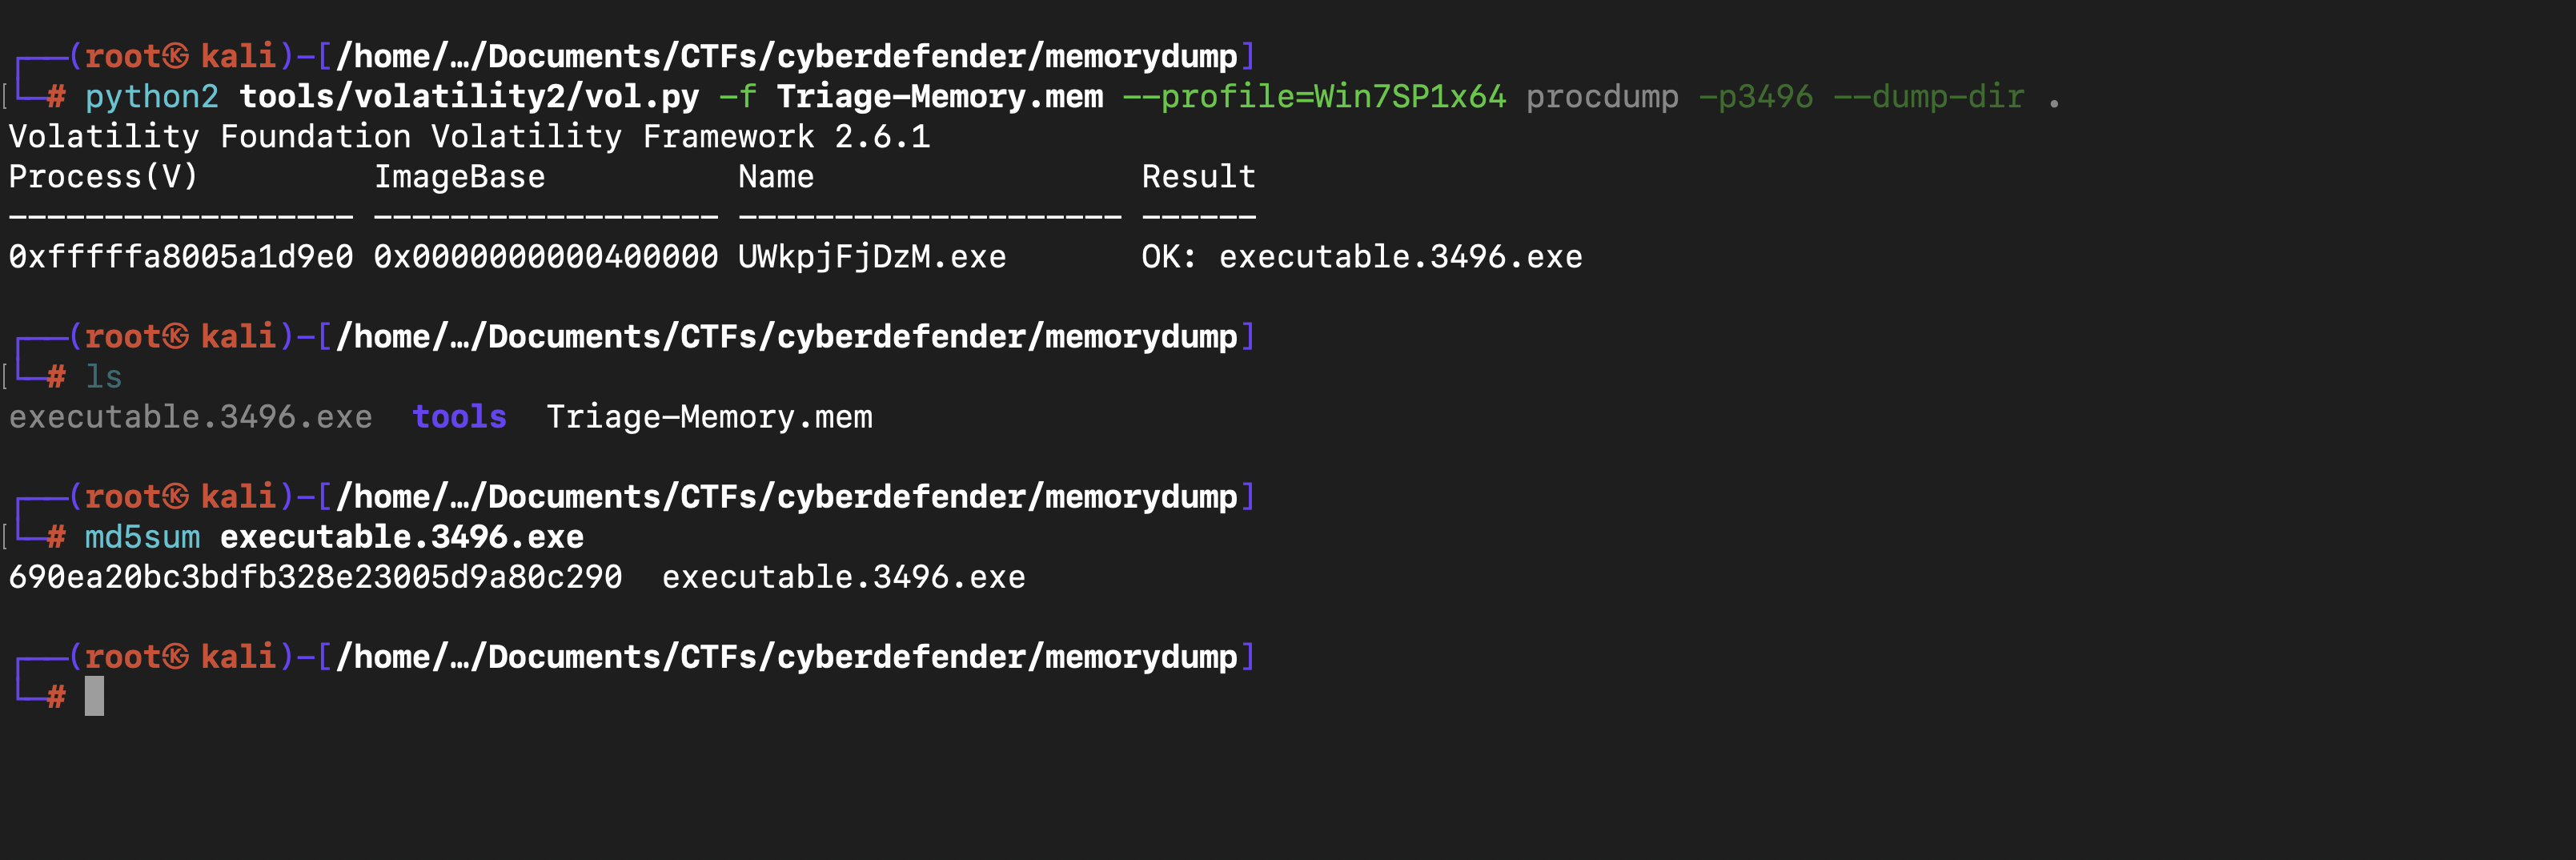Click the ls command text
The image size is (2576, 860).
103,377
